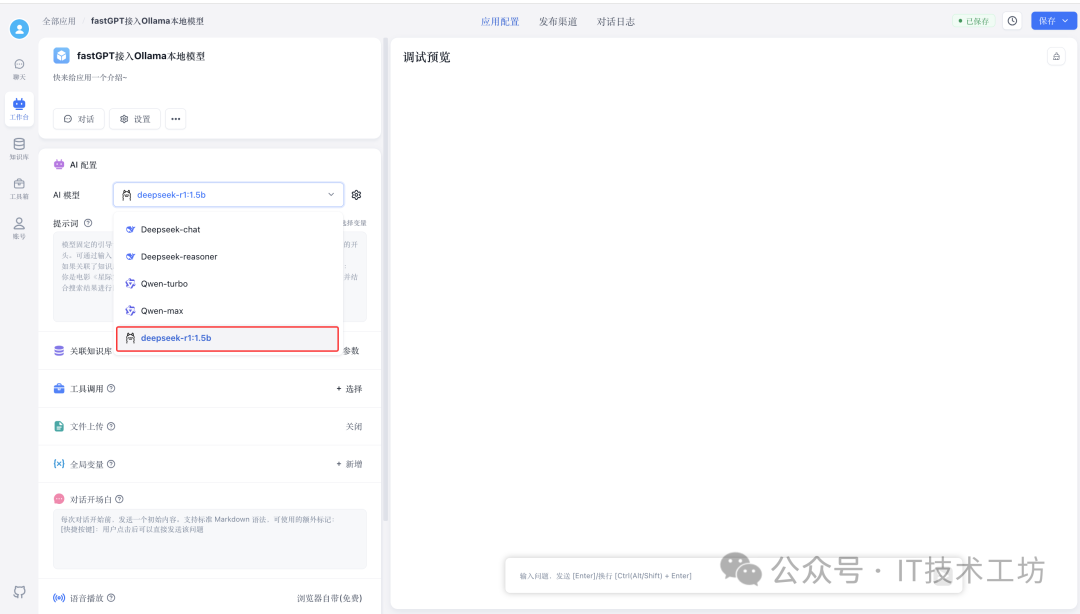Select Deepseek-chat from model list
The image size is (1080, 614).
228,229
